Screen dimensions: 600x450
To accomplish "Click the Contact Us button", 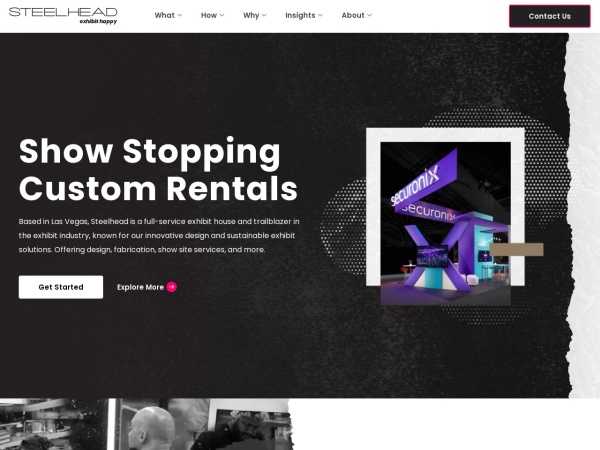I will (x=549, y=16).
